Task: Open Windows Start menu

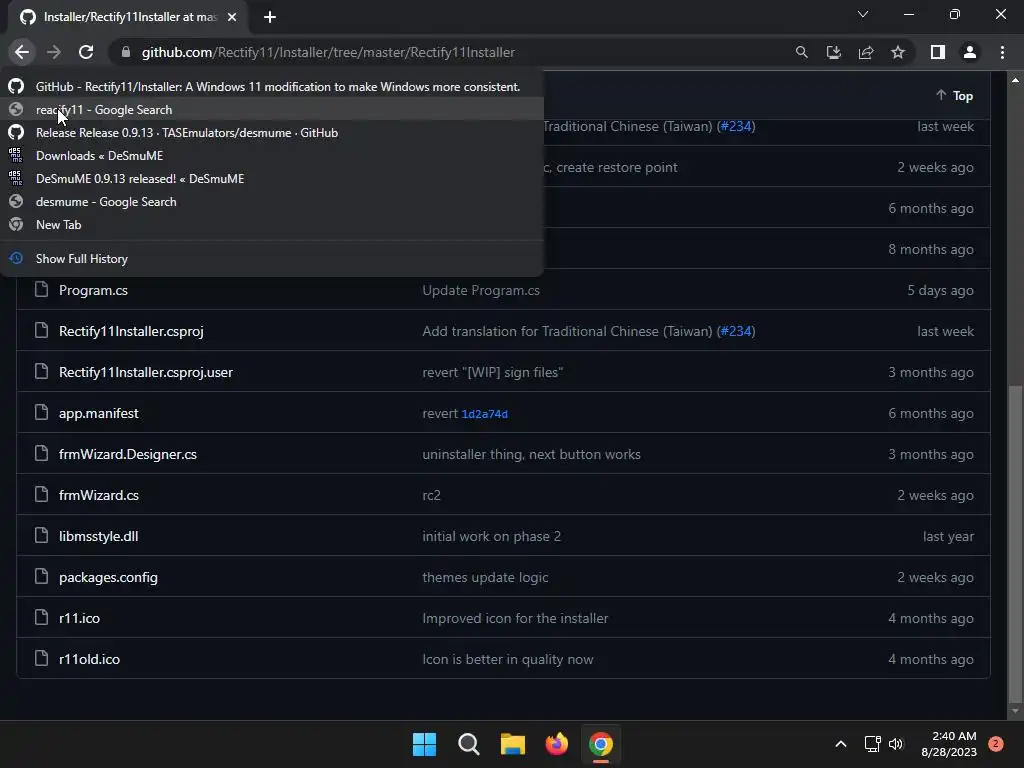Action: point(424,744)
